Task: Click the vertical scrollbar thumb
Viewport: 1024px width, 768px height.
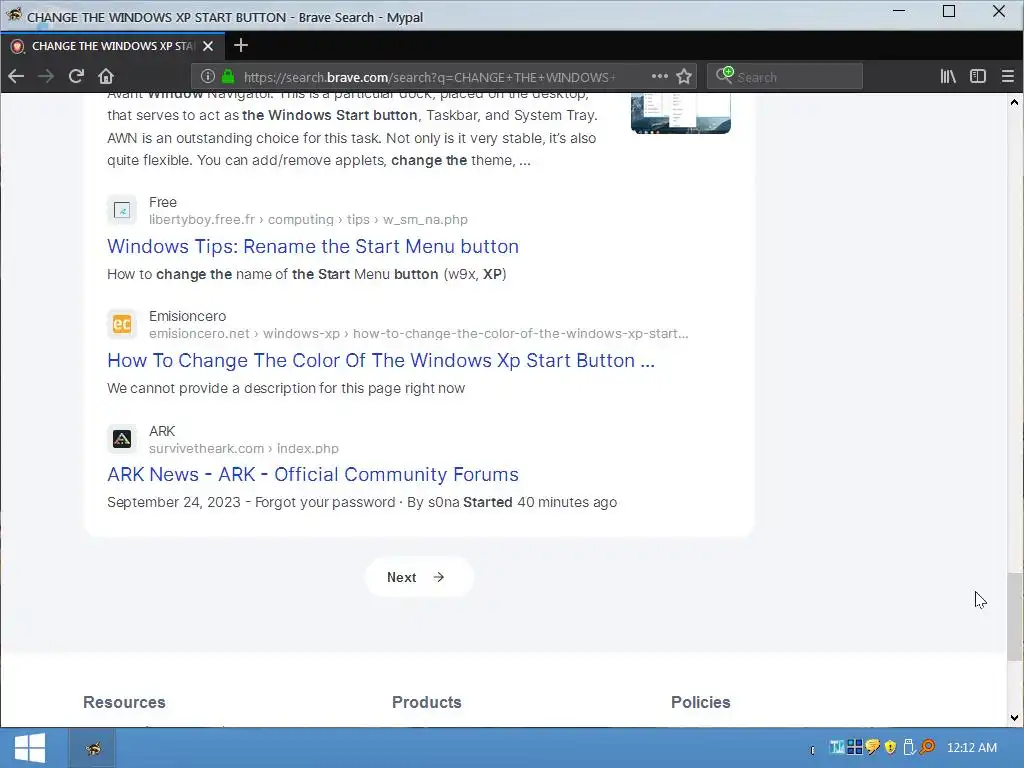Action: (1014, 616)
